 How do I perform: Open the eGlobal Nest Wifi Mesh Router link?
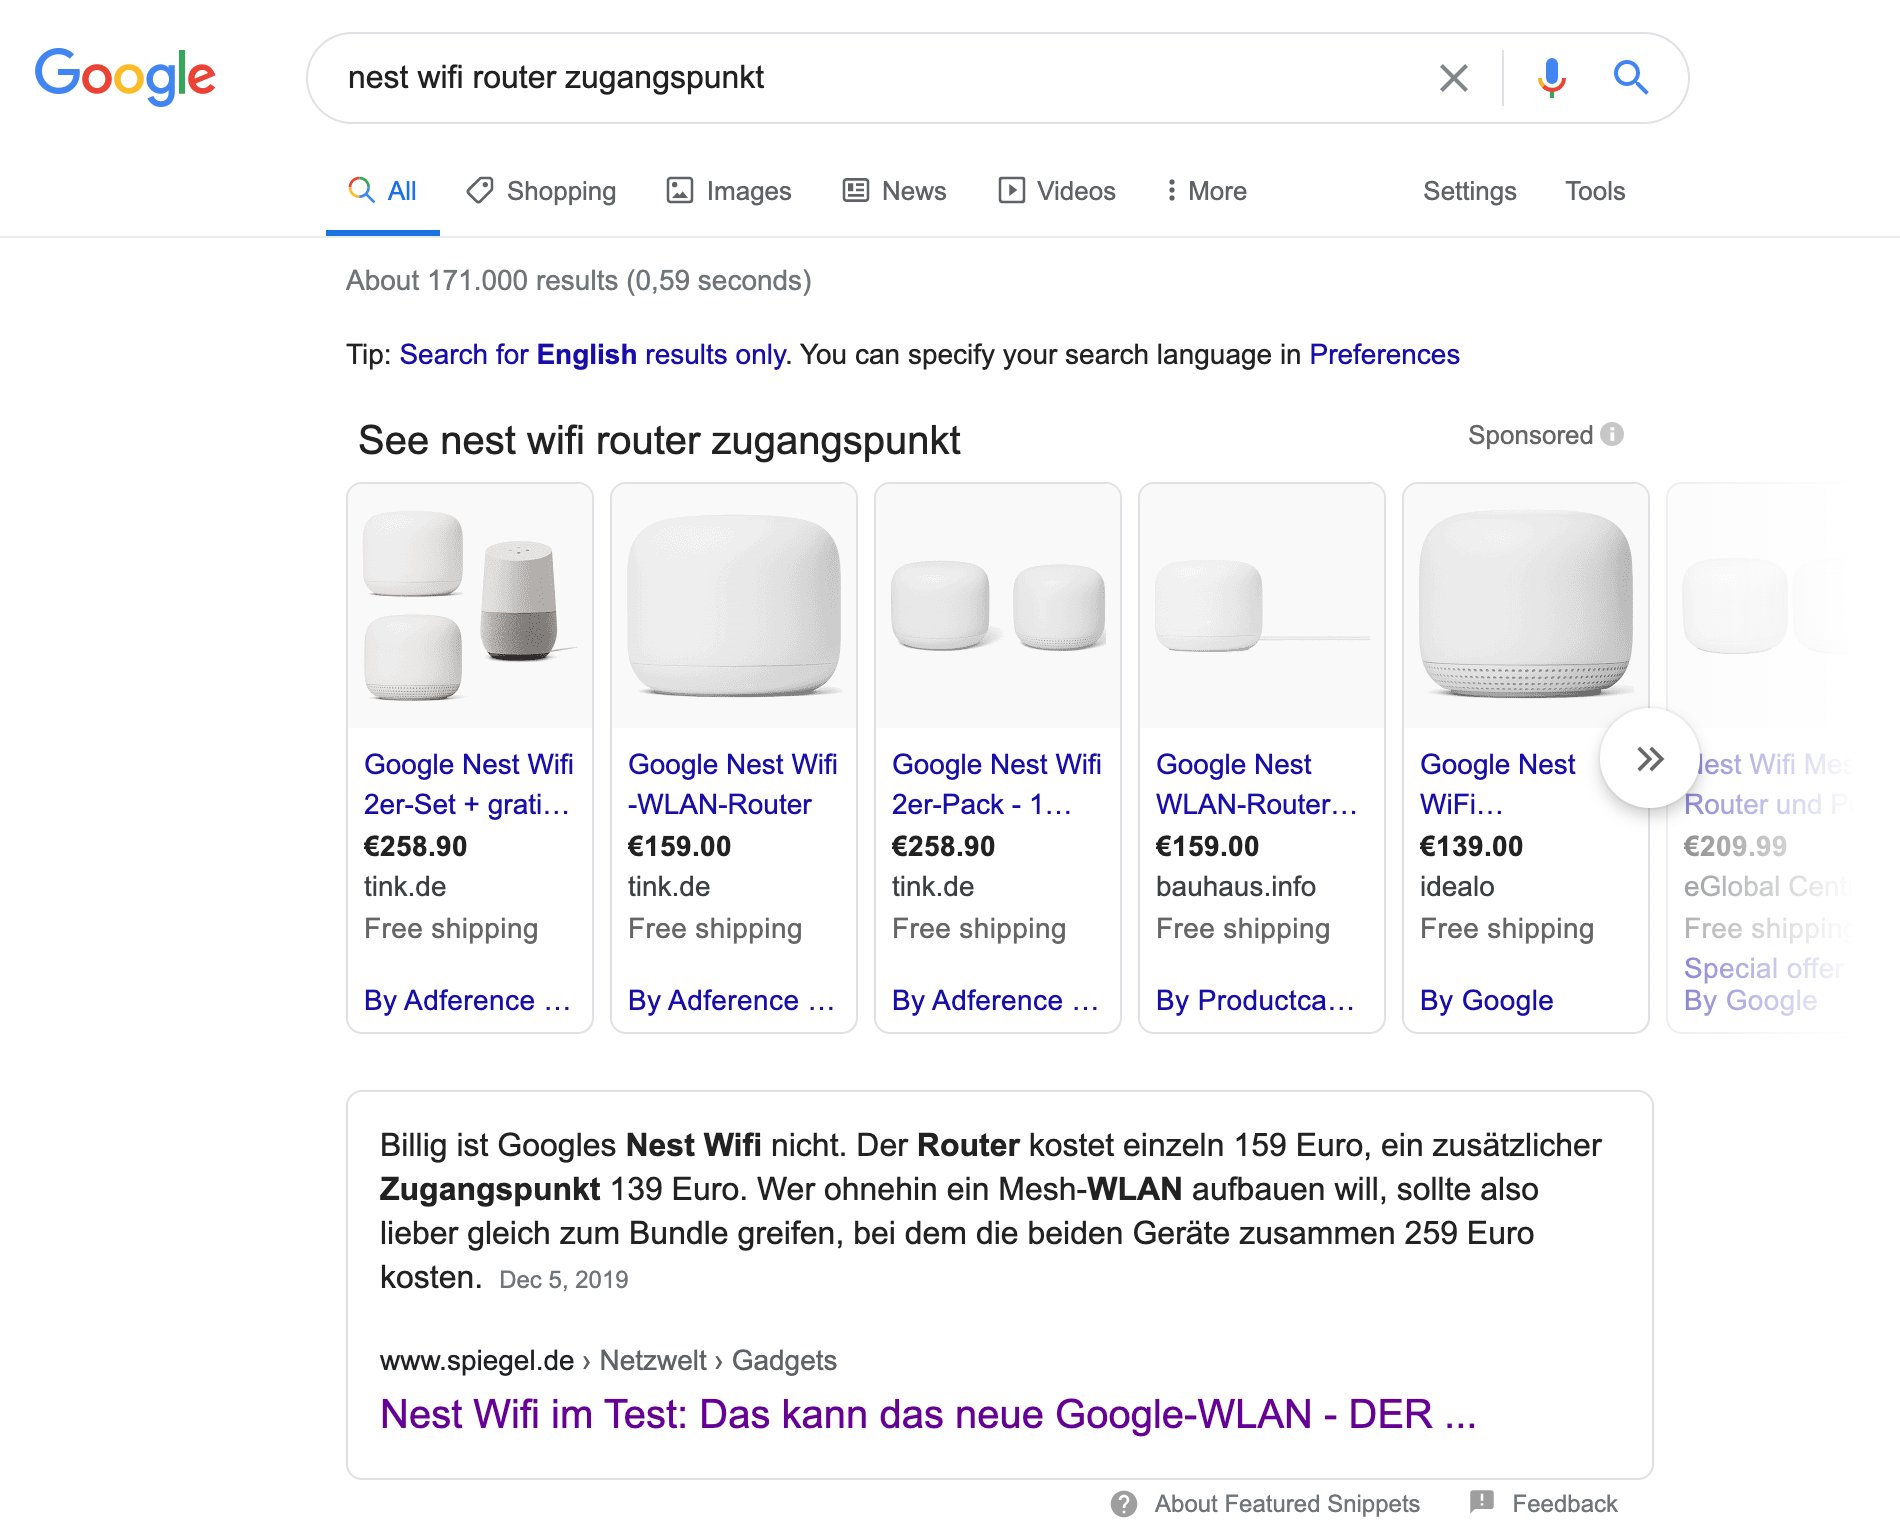click(x=1768, y=784)
